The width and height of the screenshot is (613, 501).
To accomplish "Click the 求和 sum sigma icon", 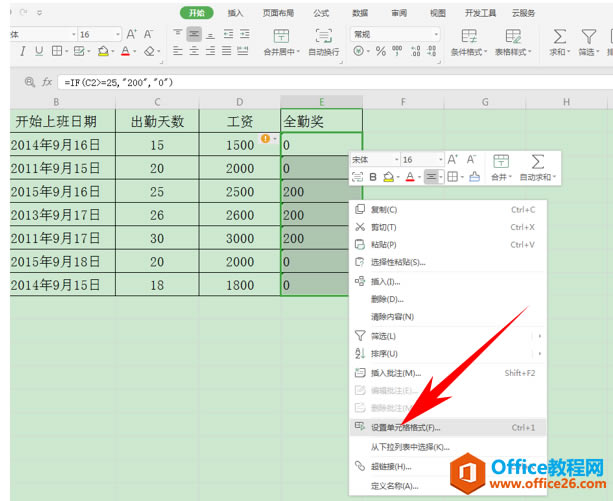I will click(559, 36).
